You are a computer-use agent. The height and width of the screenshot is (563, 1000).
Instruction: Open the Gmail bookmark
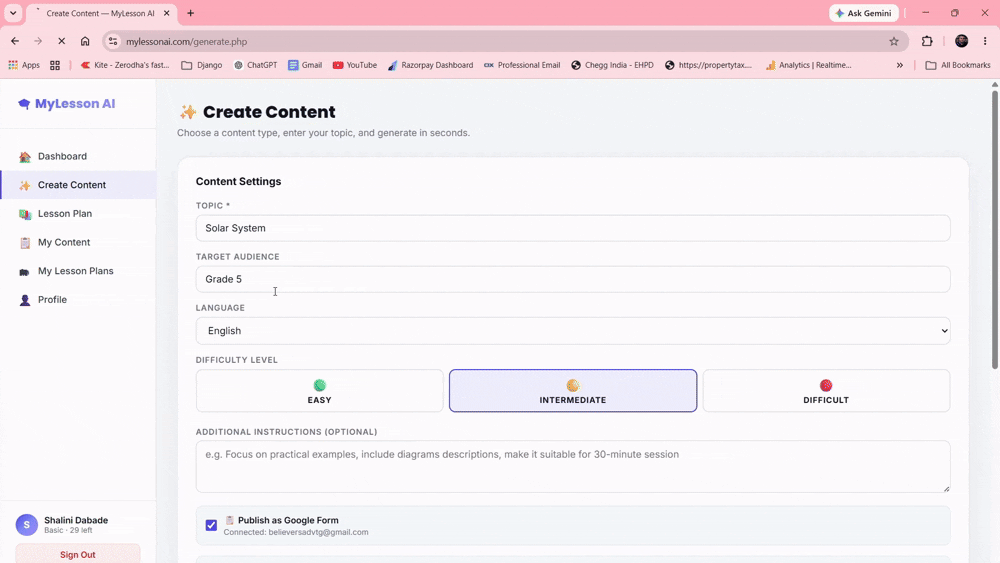305,65
